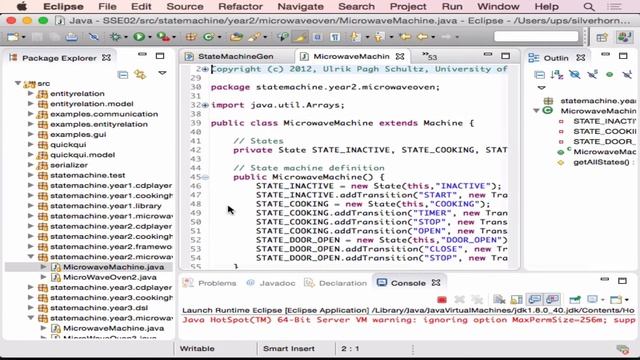Open Run button dropdown arrow
640x360 pixels.
[150, 37]
